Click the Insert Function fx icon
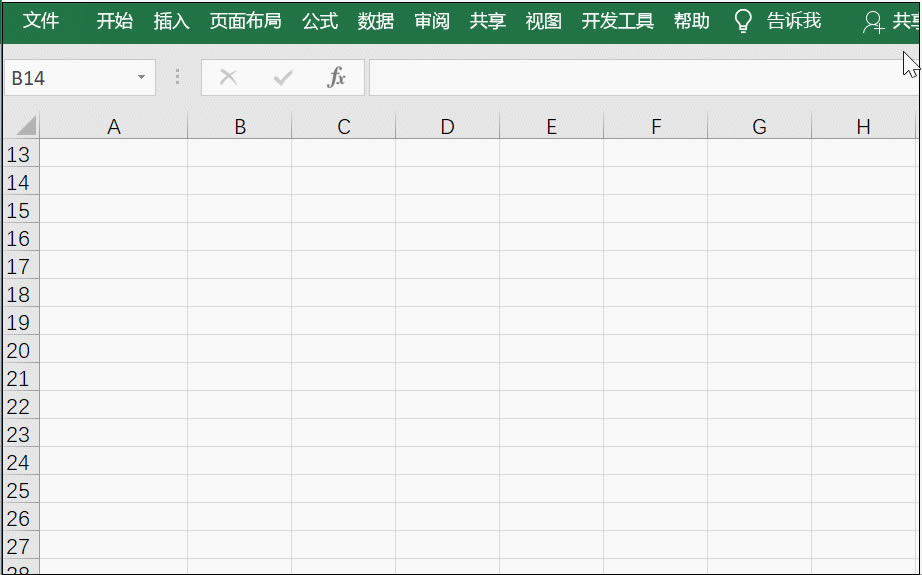This screenshot has height=575, width=922. 337,78
